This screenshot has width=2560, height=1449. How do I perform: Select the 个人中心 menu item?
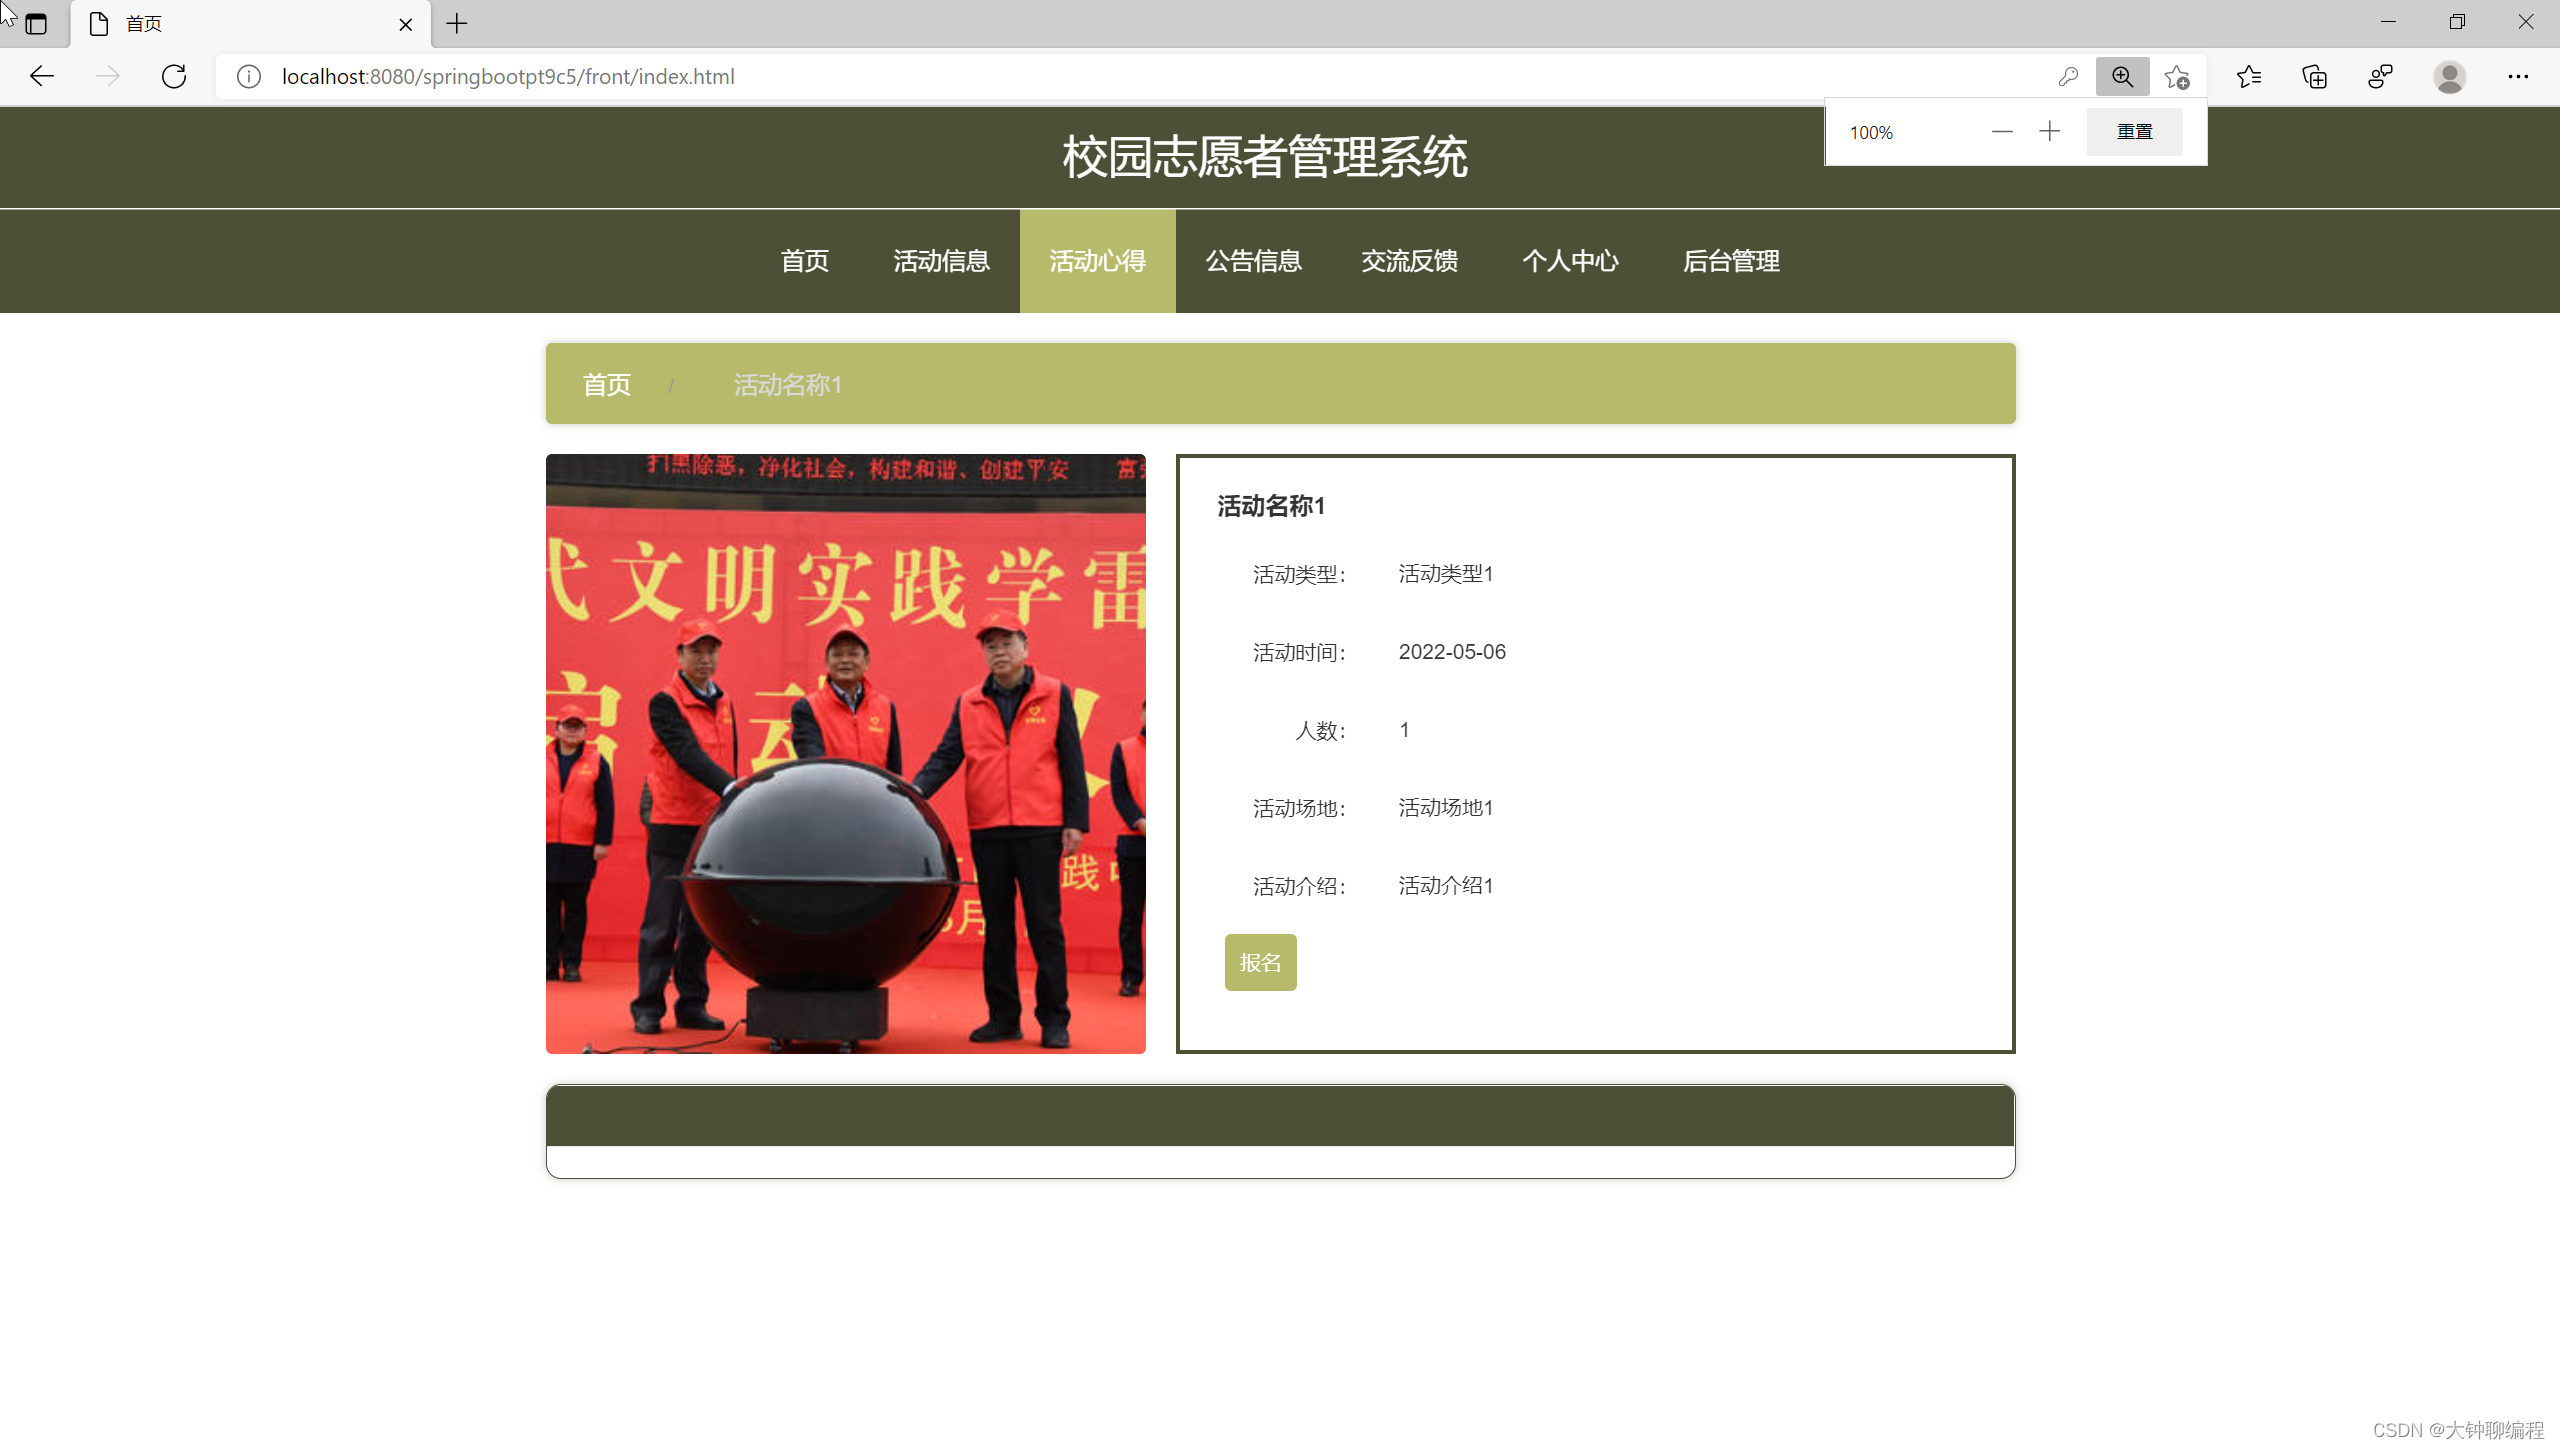pyautogui.click(x=1570, y=261)
